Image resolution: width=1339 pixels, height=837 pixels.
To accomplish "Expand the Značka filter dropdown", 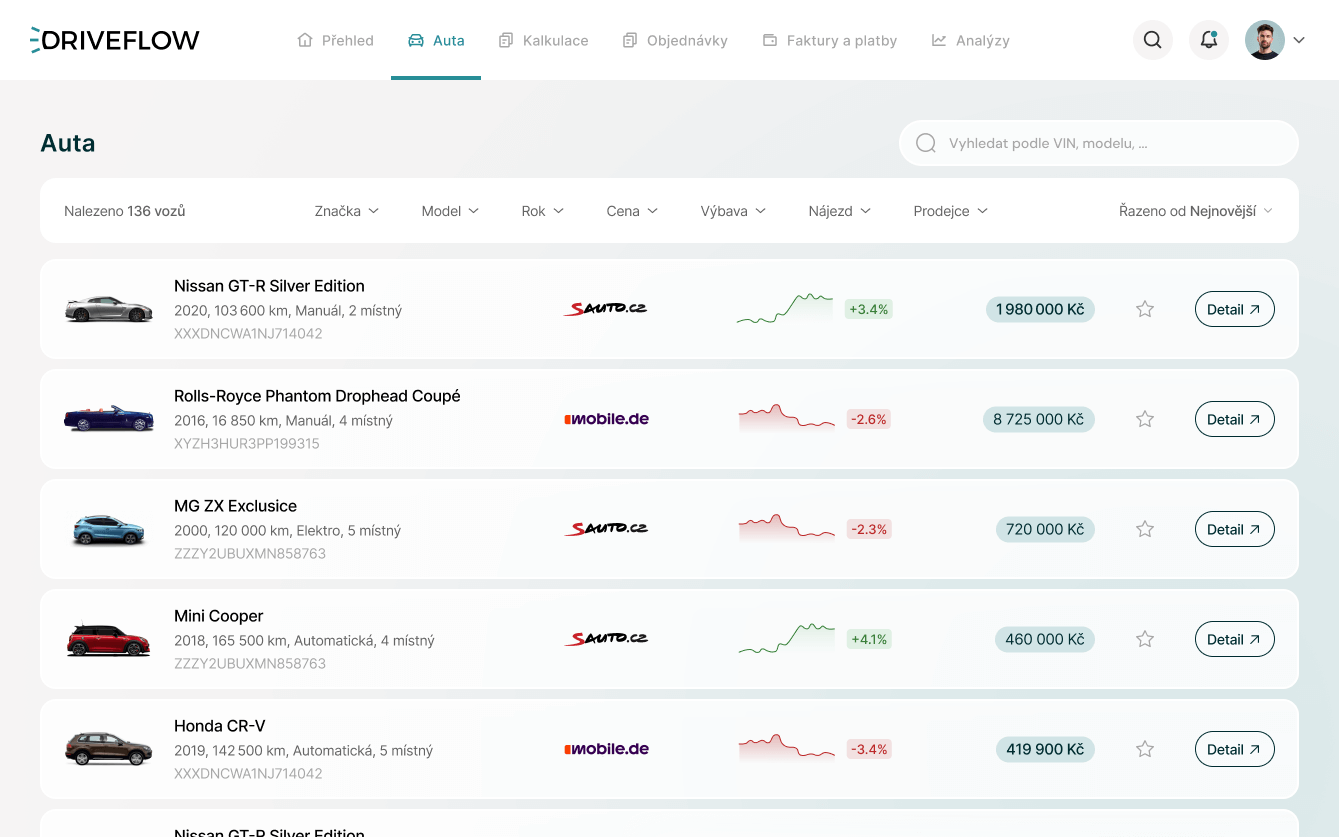I will tap(346, 211).
